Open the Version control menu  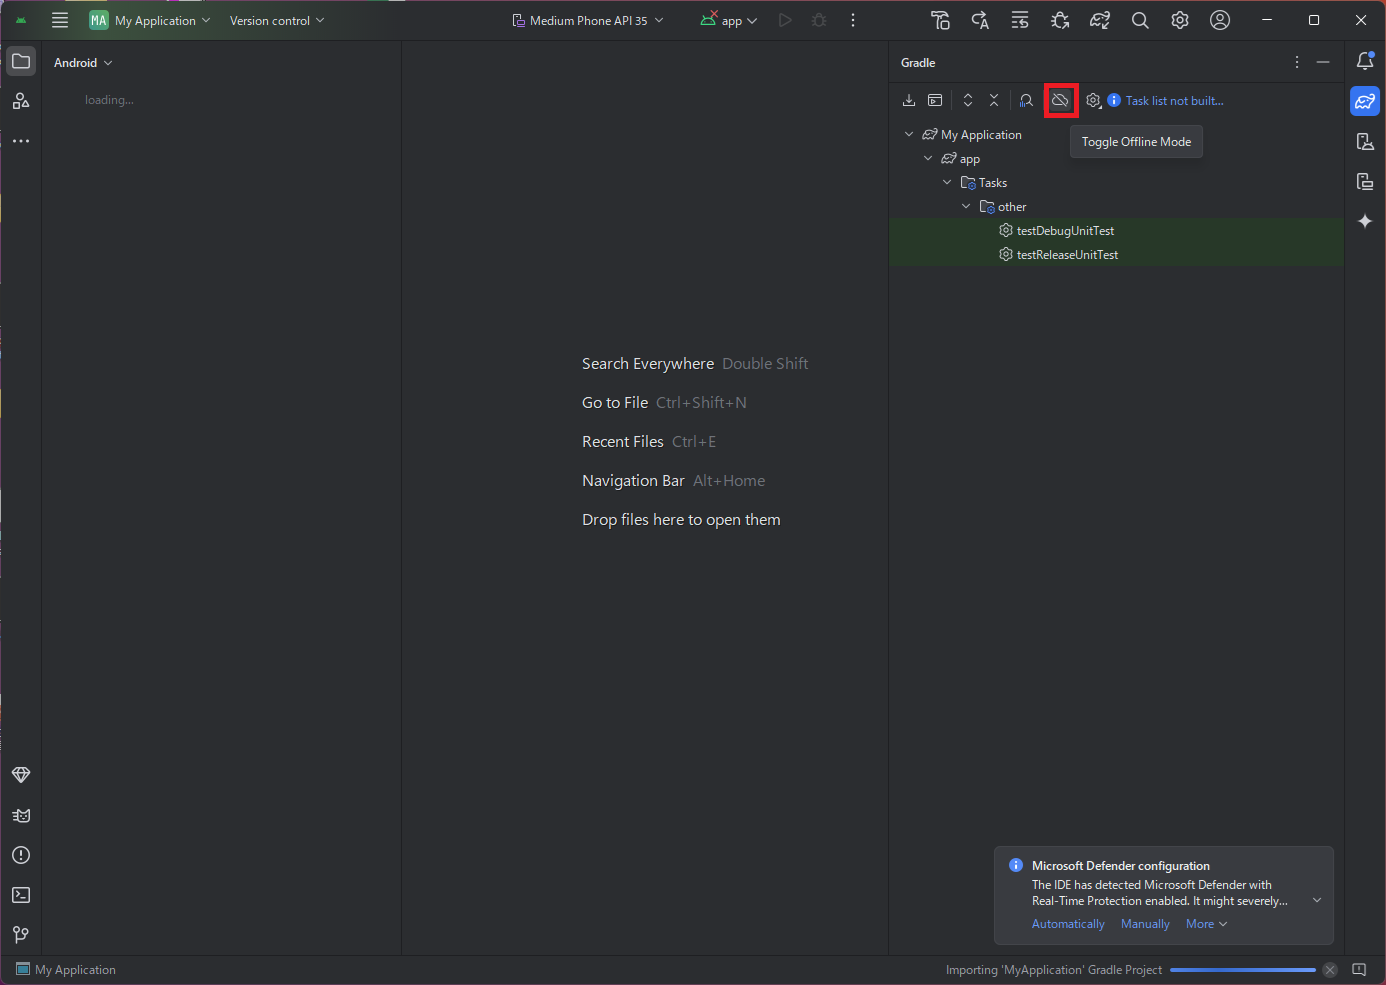pos(277,21)
